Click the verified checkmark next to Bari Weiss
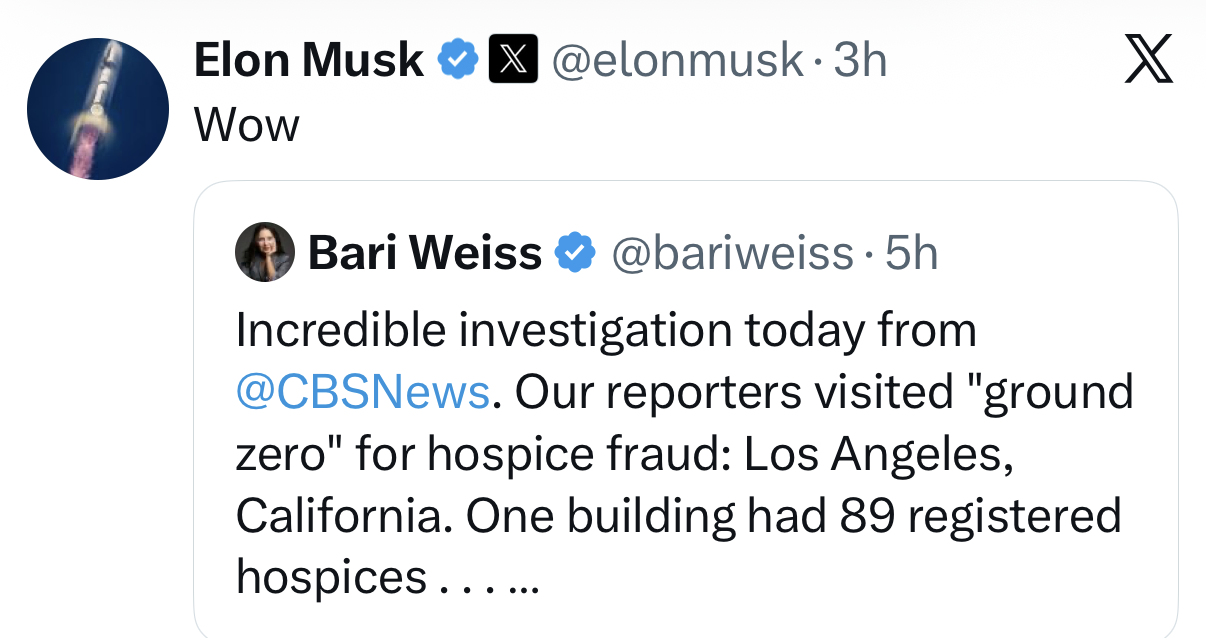Image resolution: width=1206 pixels, height=638 pixels. point(575,253)
